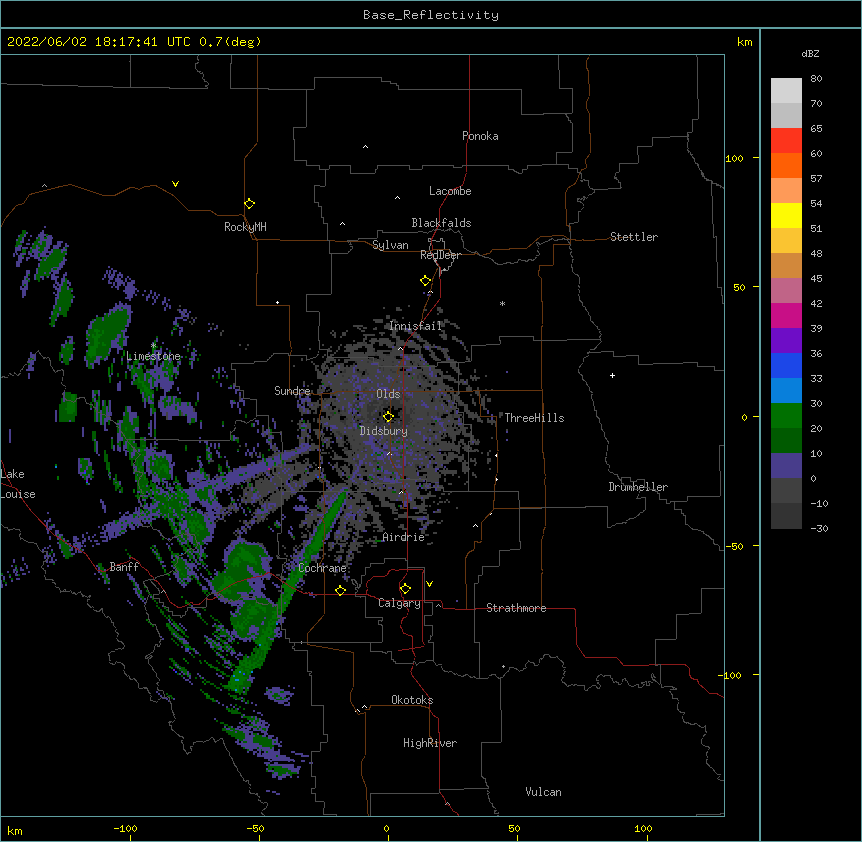This screenshot has width=862, height=842.
Task: Click the Okotoks label
Action: [x=412, y=700]
